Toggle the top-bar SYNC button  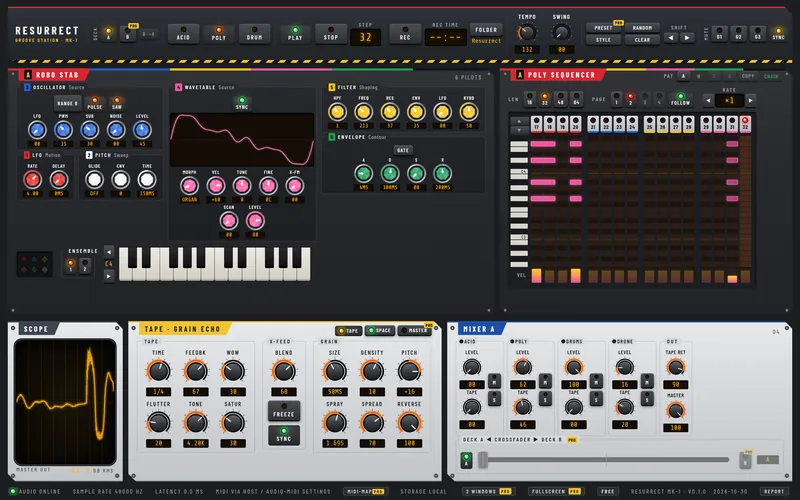(778, 34)
